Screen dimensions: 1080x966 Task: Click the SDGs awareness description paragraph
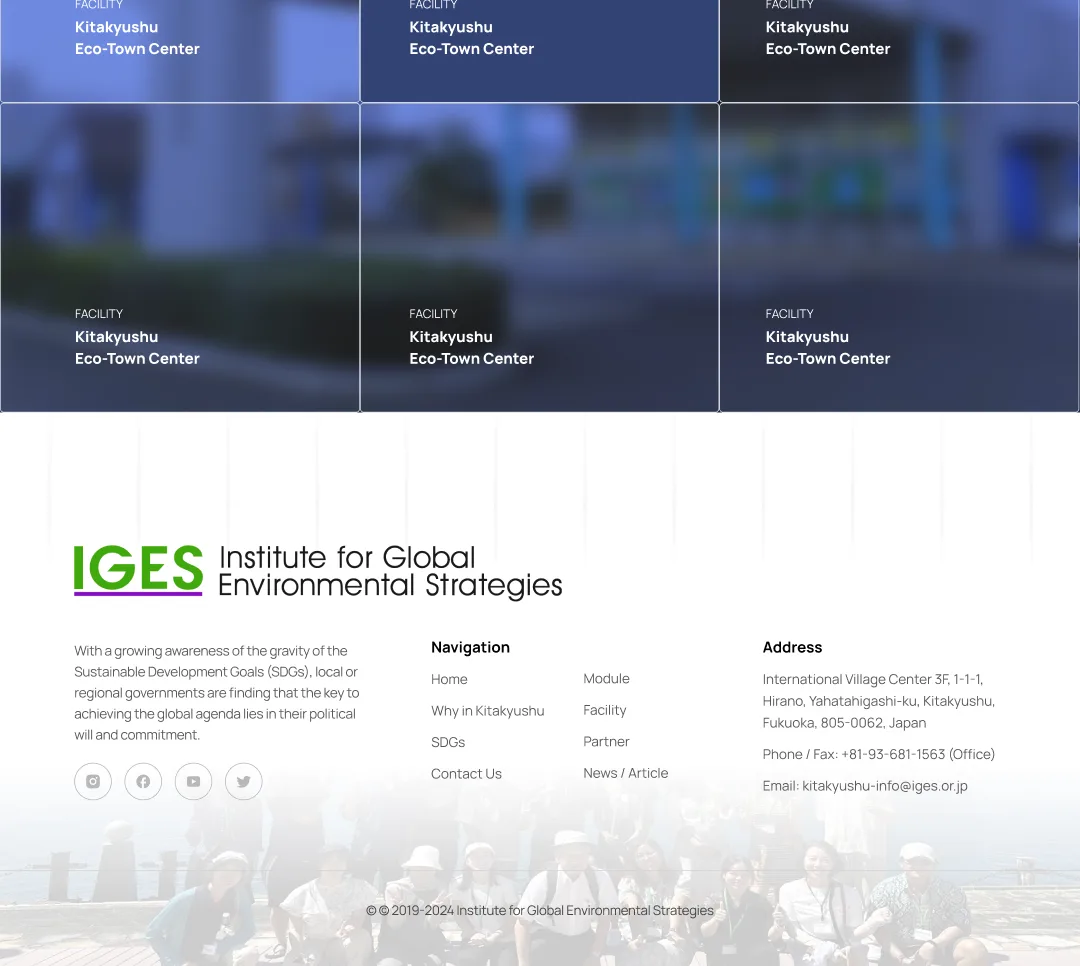click(x=217, y=693)
